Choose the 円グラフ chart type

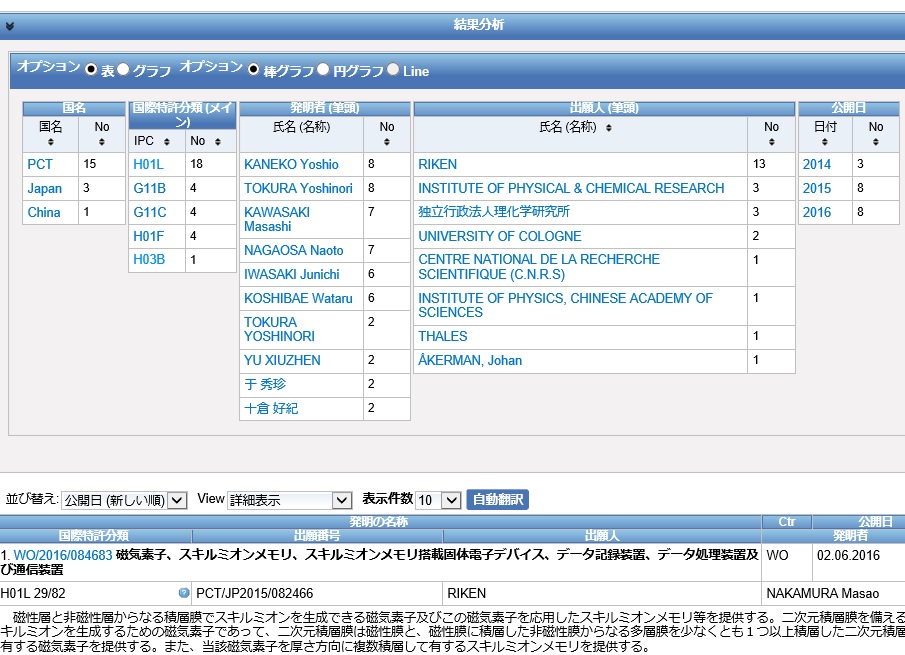click(323, 69)
